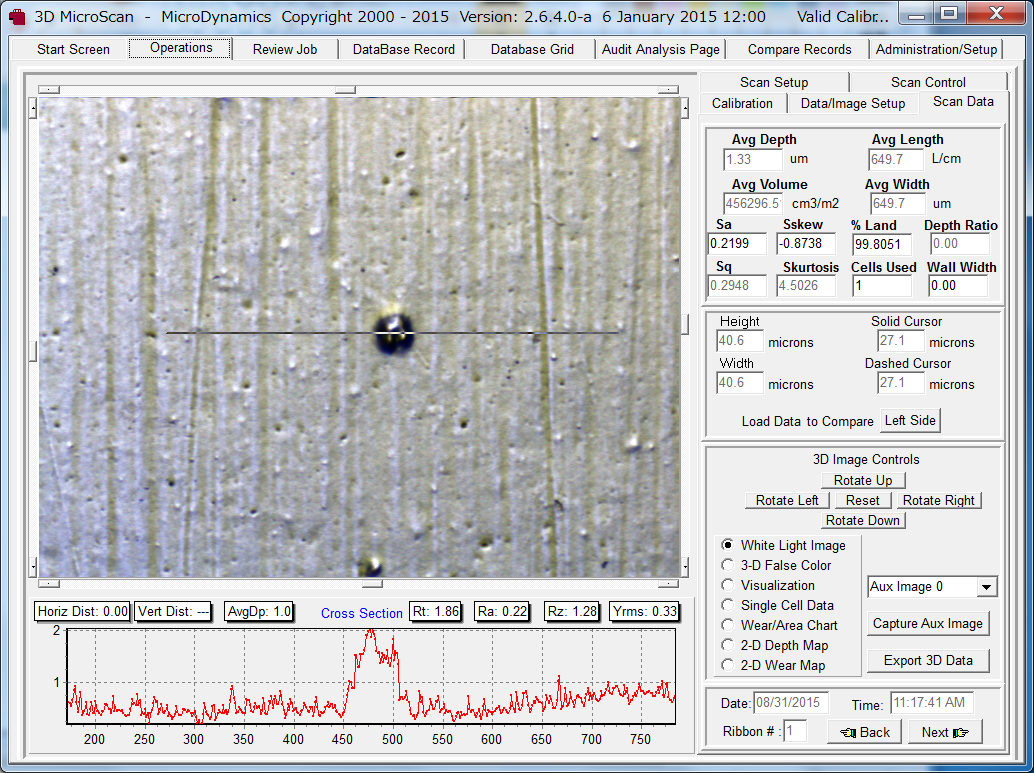
Task: Enable the Wear/Area Chart radio button
Action: click(728, 625)
